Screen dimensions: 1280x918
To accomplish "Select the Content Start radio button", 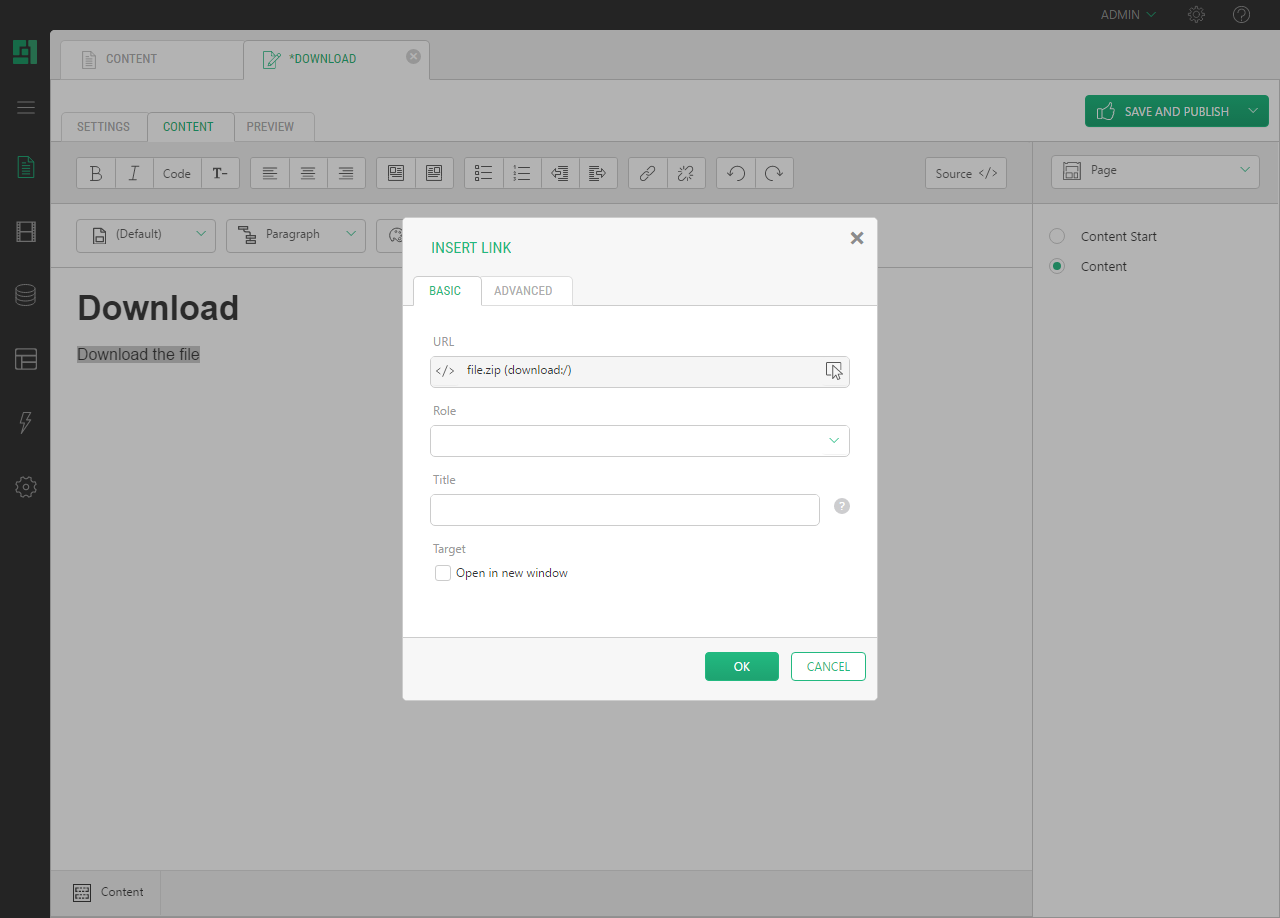I will (x=1057, y=236).
